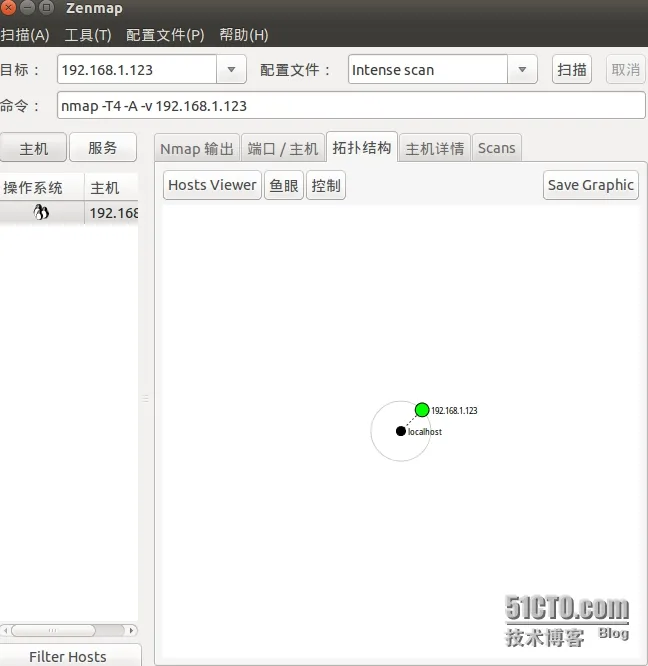Open the 扫描(A) menu
The image size is (648, 666).
[x=25, y=35]
